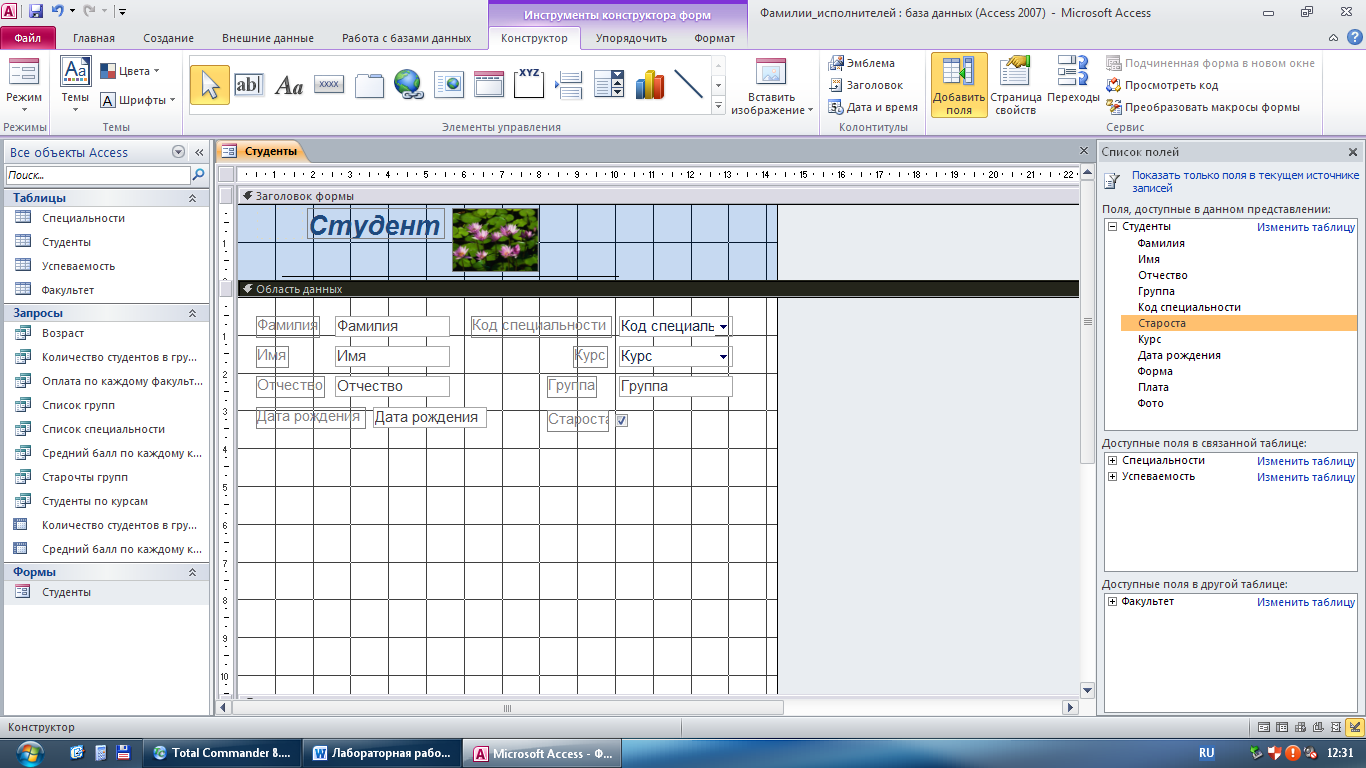Open Access help with the question mark icon
The height and width of the screenshot is (768, 1366).
[x=1354, y=38]
